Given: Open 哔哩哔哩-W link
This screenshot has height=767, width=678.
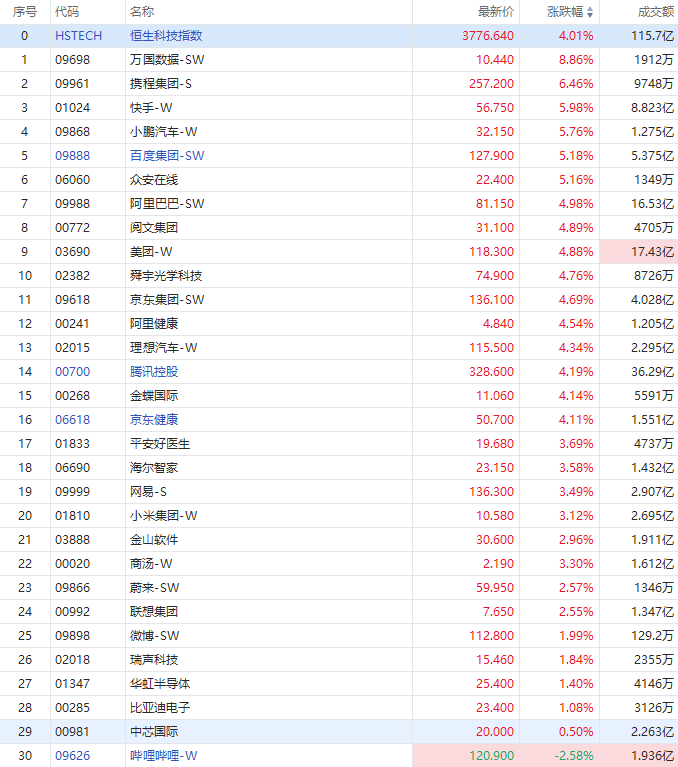Looking at the screenshot, I should click(x=164, y=756).
